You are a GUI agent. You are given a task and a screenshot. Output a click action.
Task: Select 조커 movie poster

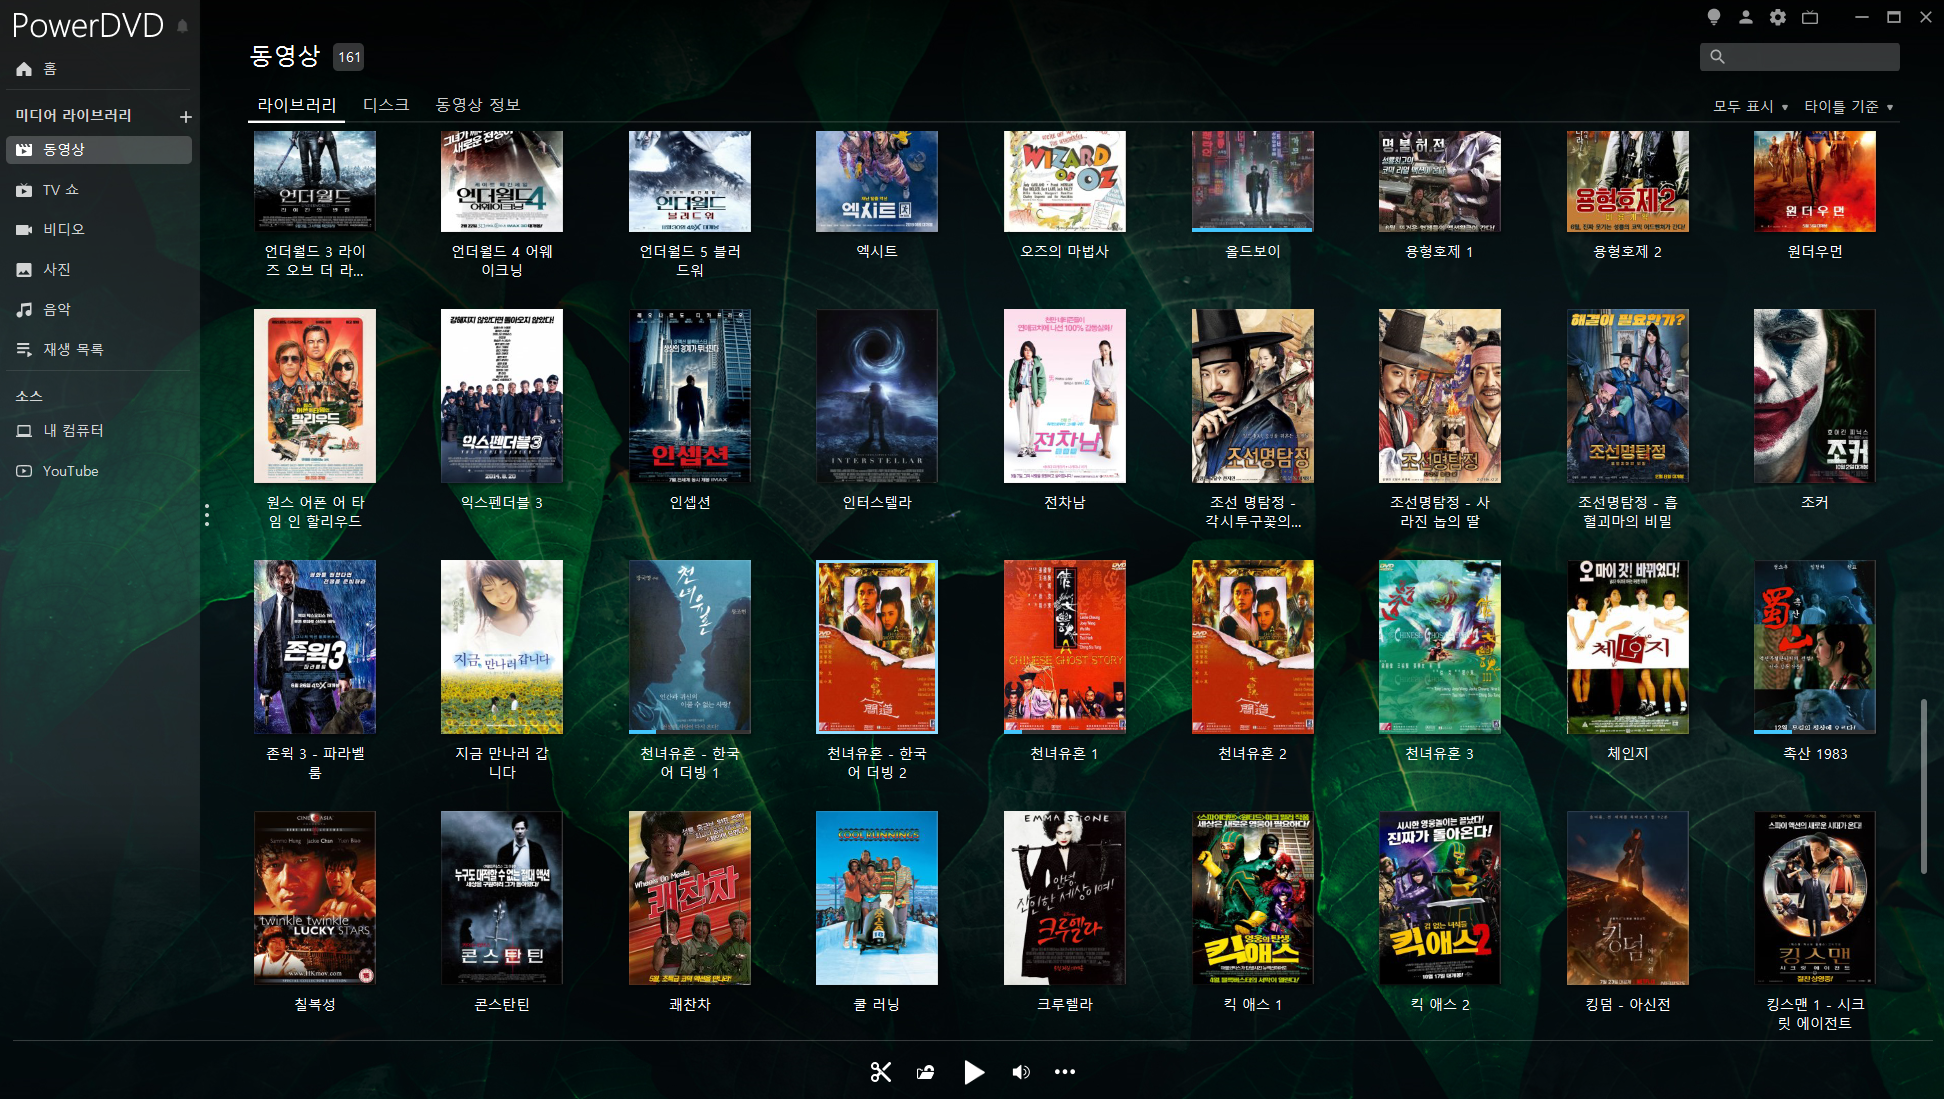pyautogui.click(x=1815, y=396)
